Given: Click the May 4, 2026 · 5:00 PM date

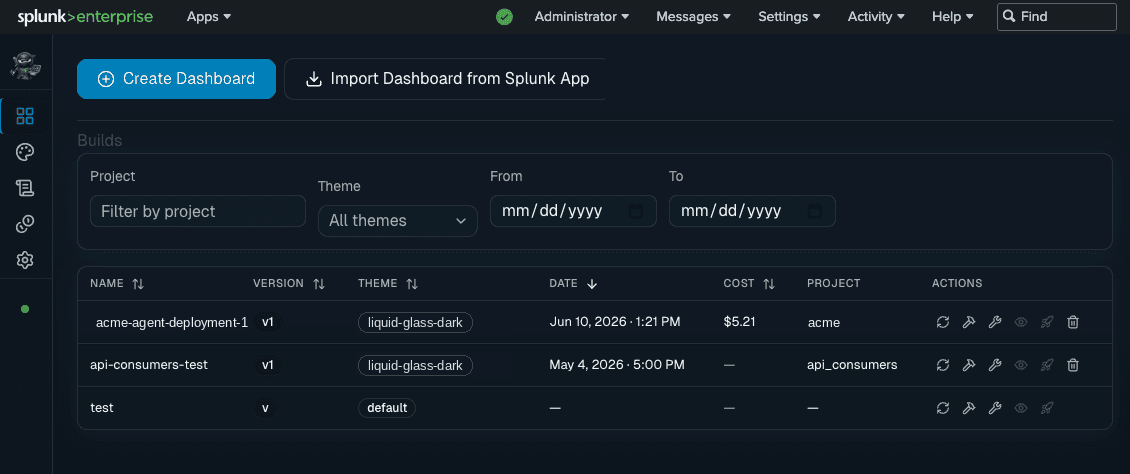Looking at the screenshot, I should pos(617,365).
